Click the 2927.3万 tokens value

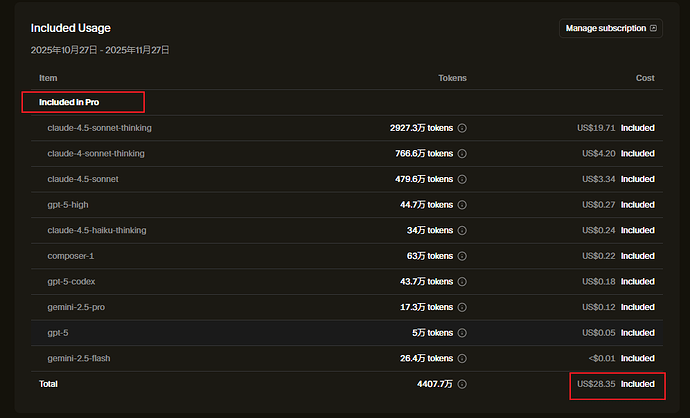[422, 128]
